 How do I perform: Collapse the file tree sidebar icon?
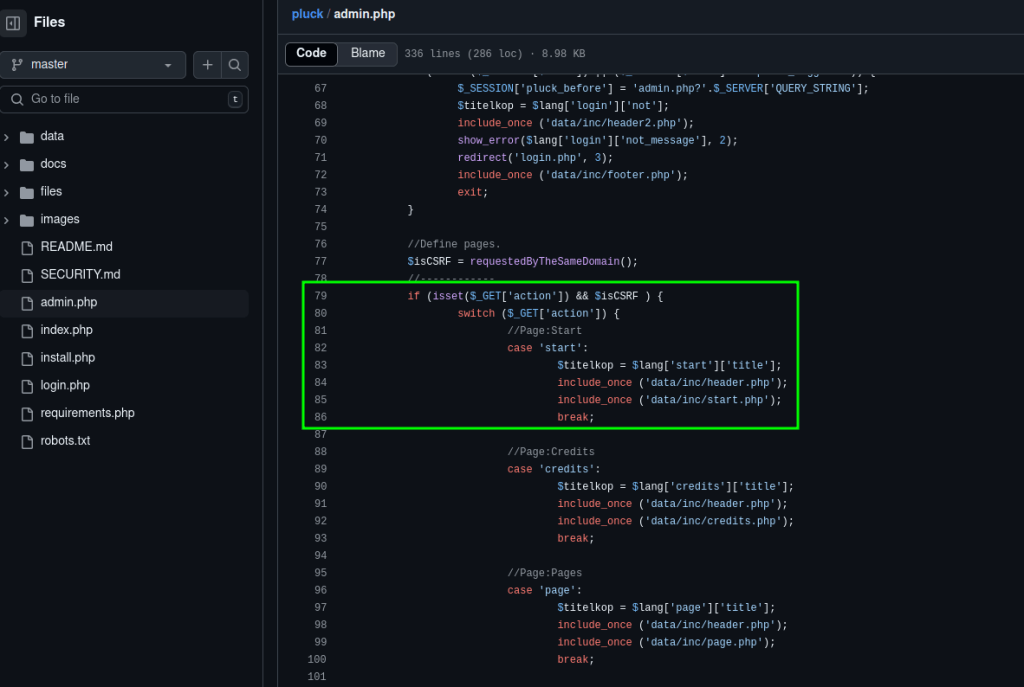click(14, 22)
